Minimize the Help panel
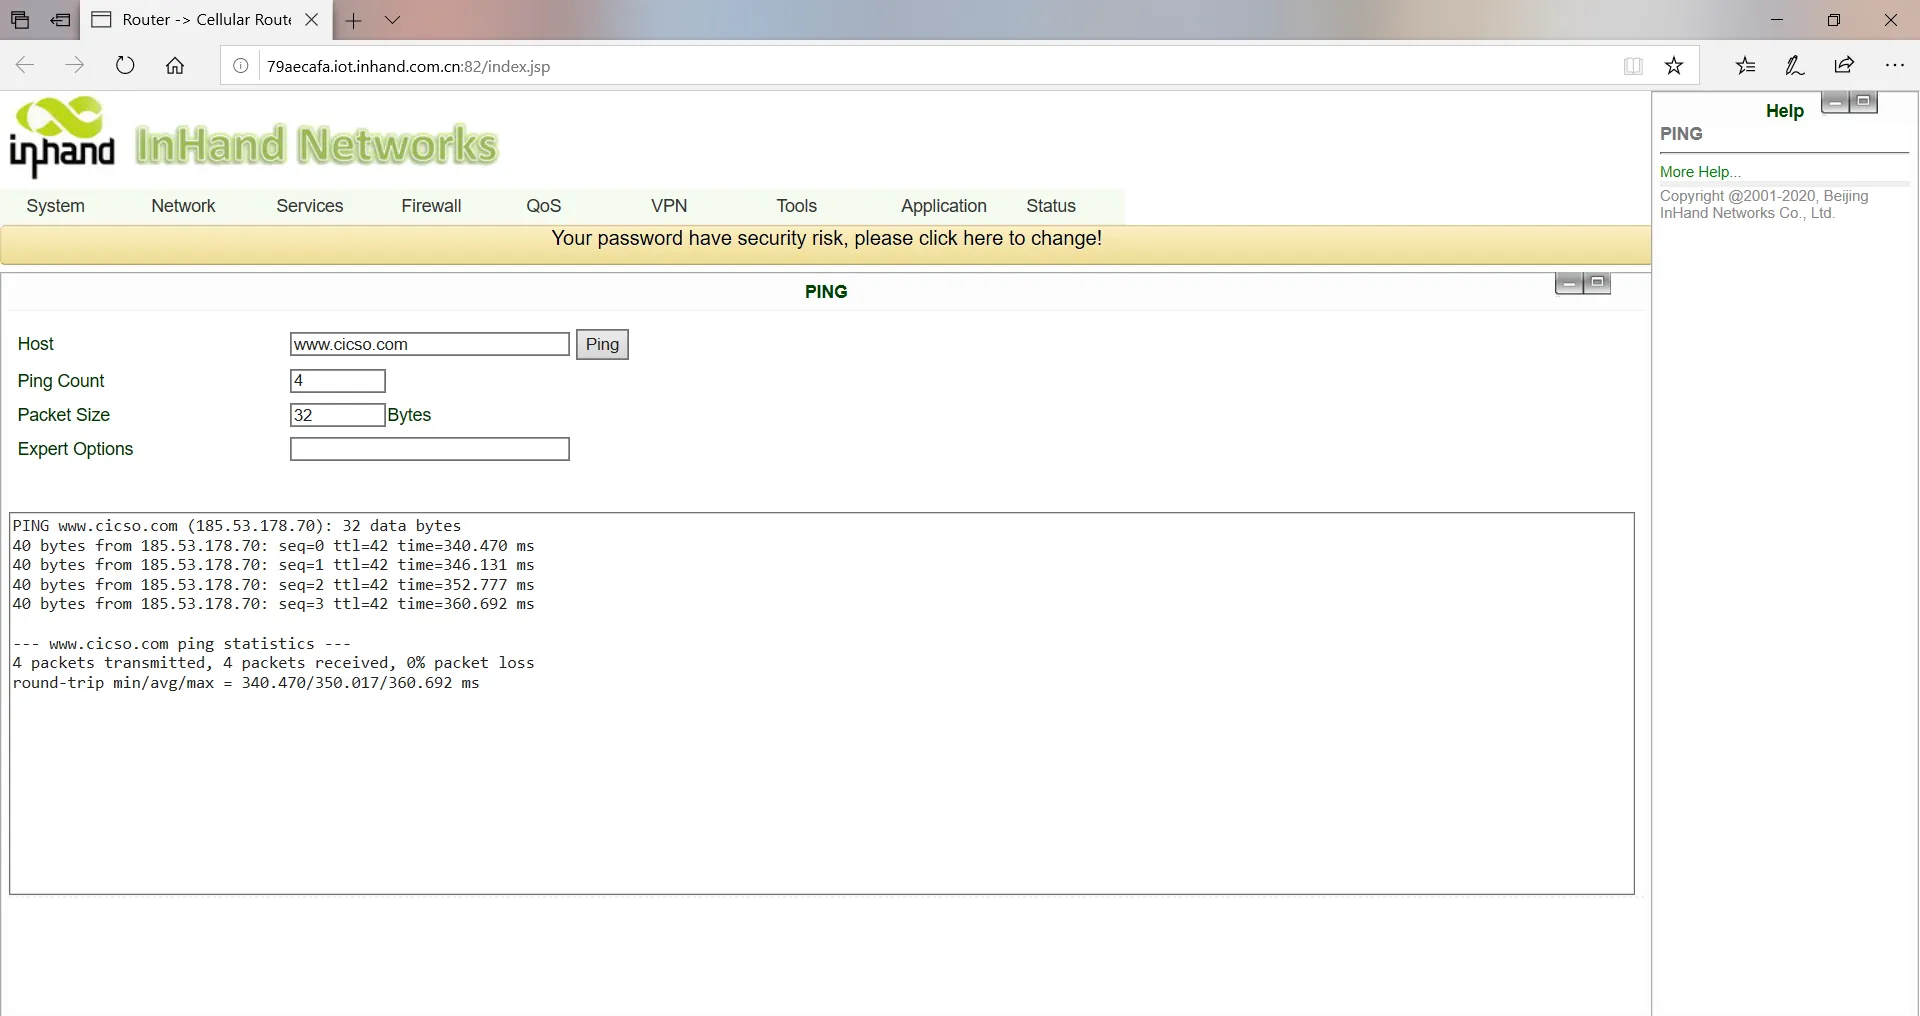The width and height of the screenshot is (1920, 1016). [1836, 102]
